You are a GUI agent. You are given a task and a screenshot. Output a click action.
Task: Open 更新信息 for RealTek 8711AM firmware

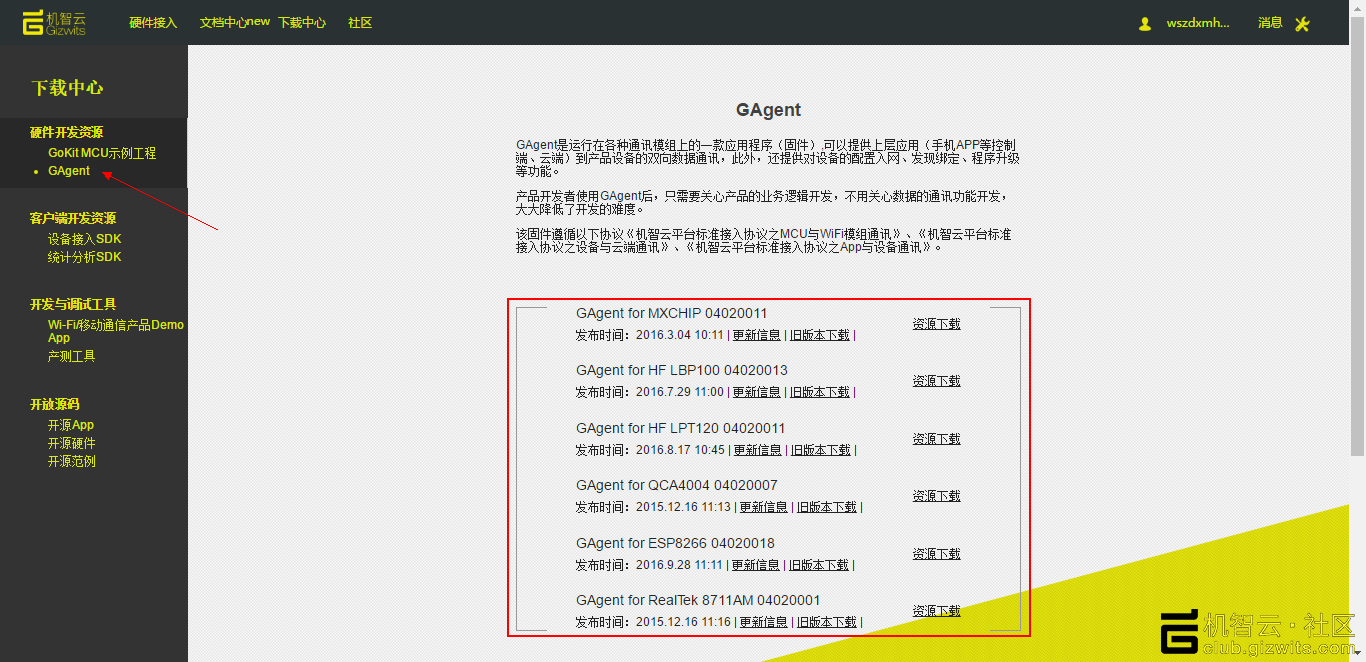tap(764, 622)
